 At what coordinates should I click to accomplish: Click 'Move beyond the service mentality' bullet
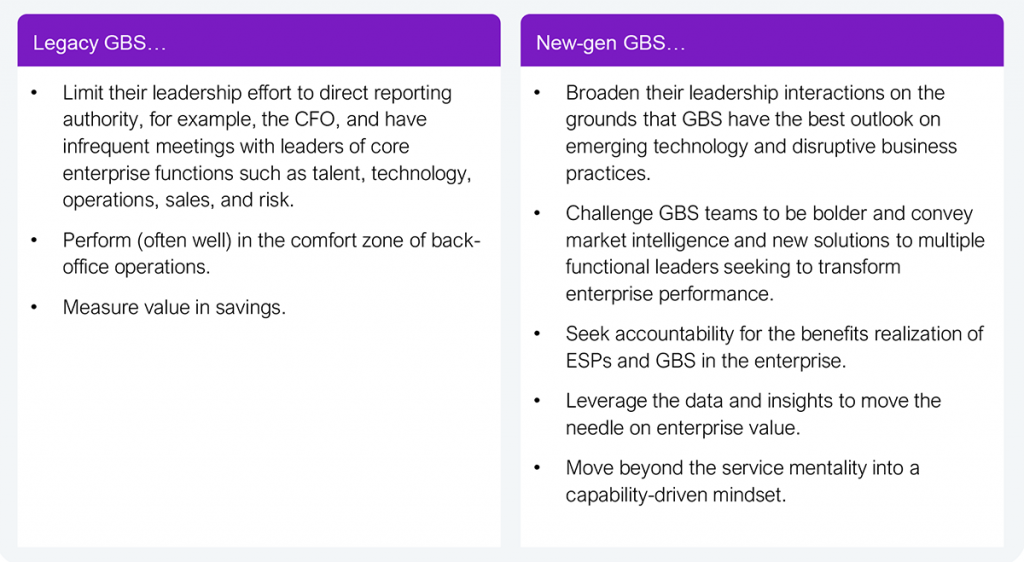tap(742, 481)
